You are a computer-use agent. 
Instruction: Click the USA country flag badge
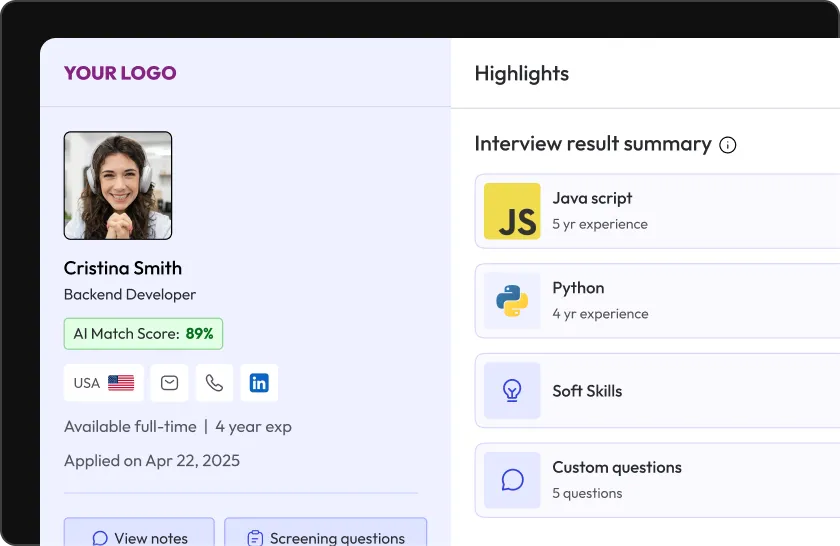coord(104,383)
